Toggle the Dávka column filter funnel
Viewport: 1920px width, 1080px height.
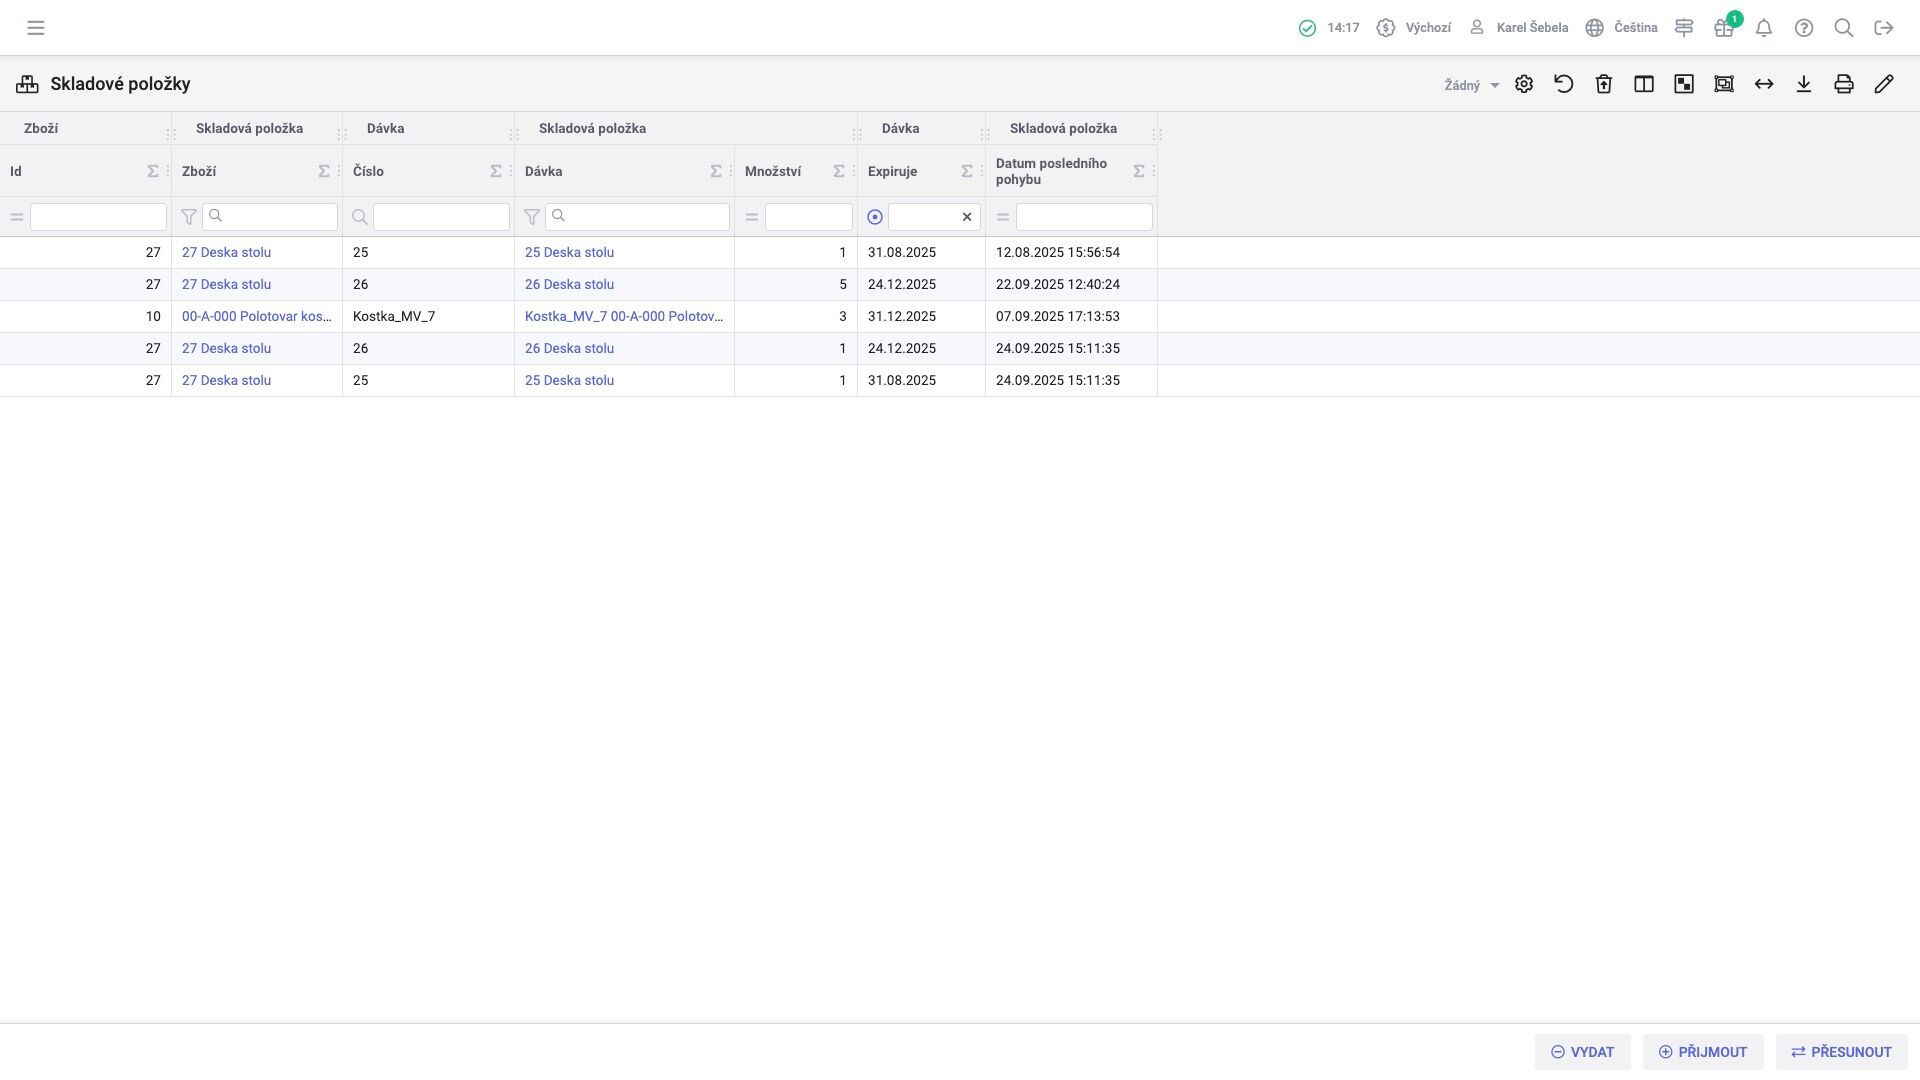click(531, 217)
